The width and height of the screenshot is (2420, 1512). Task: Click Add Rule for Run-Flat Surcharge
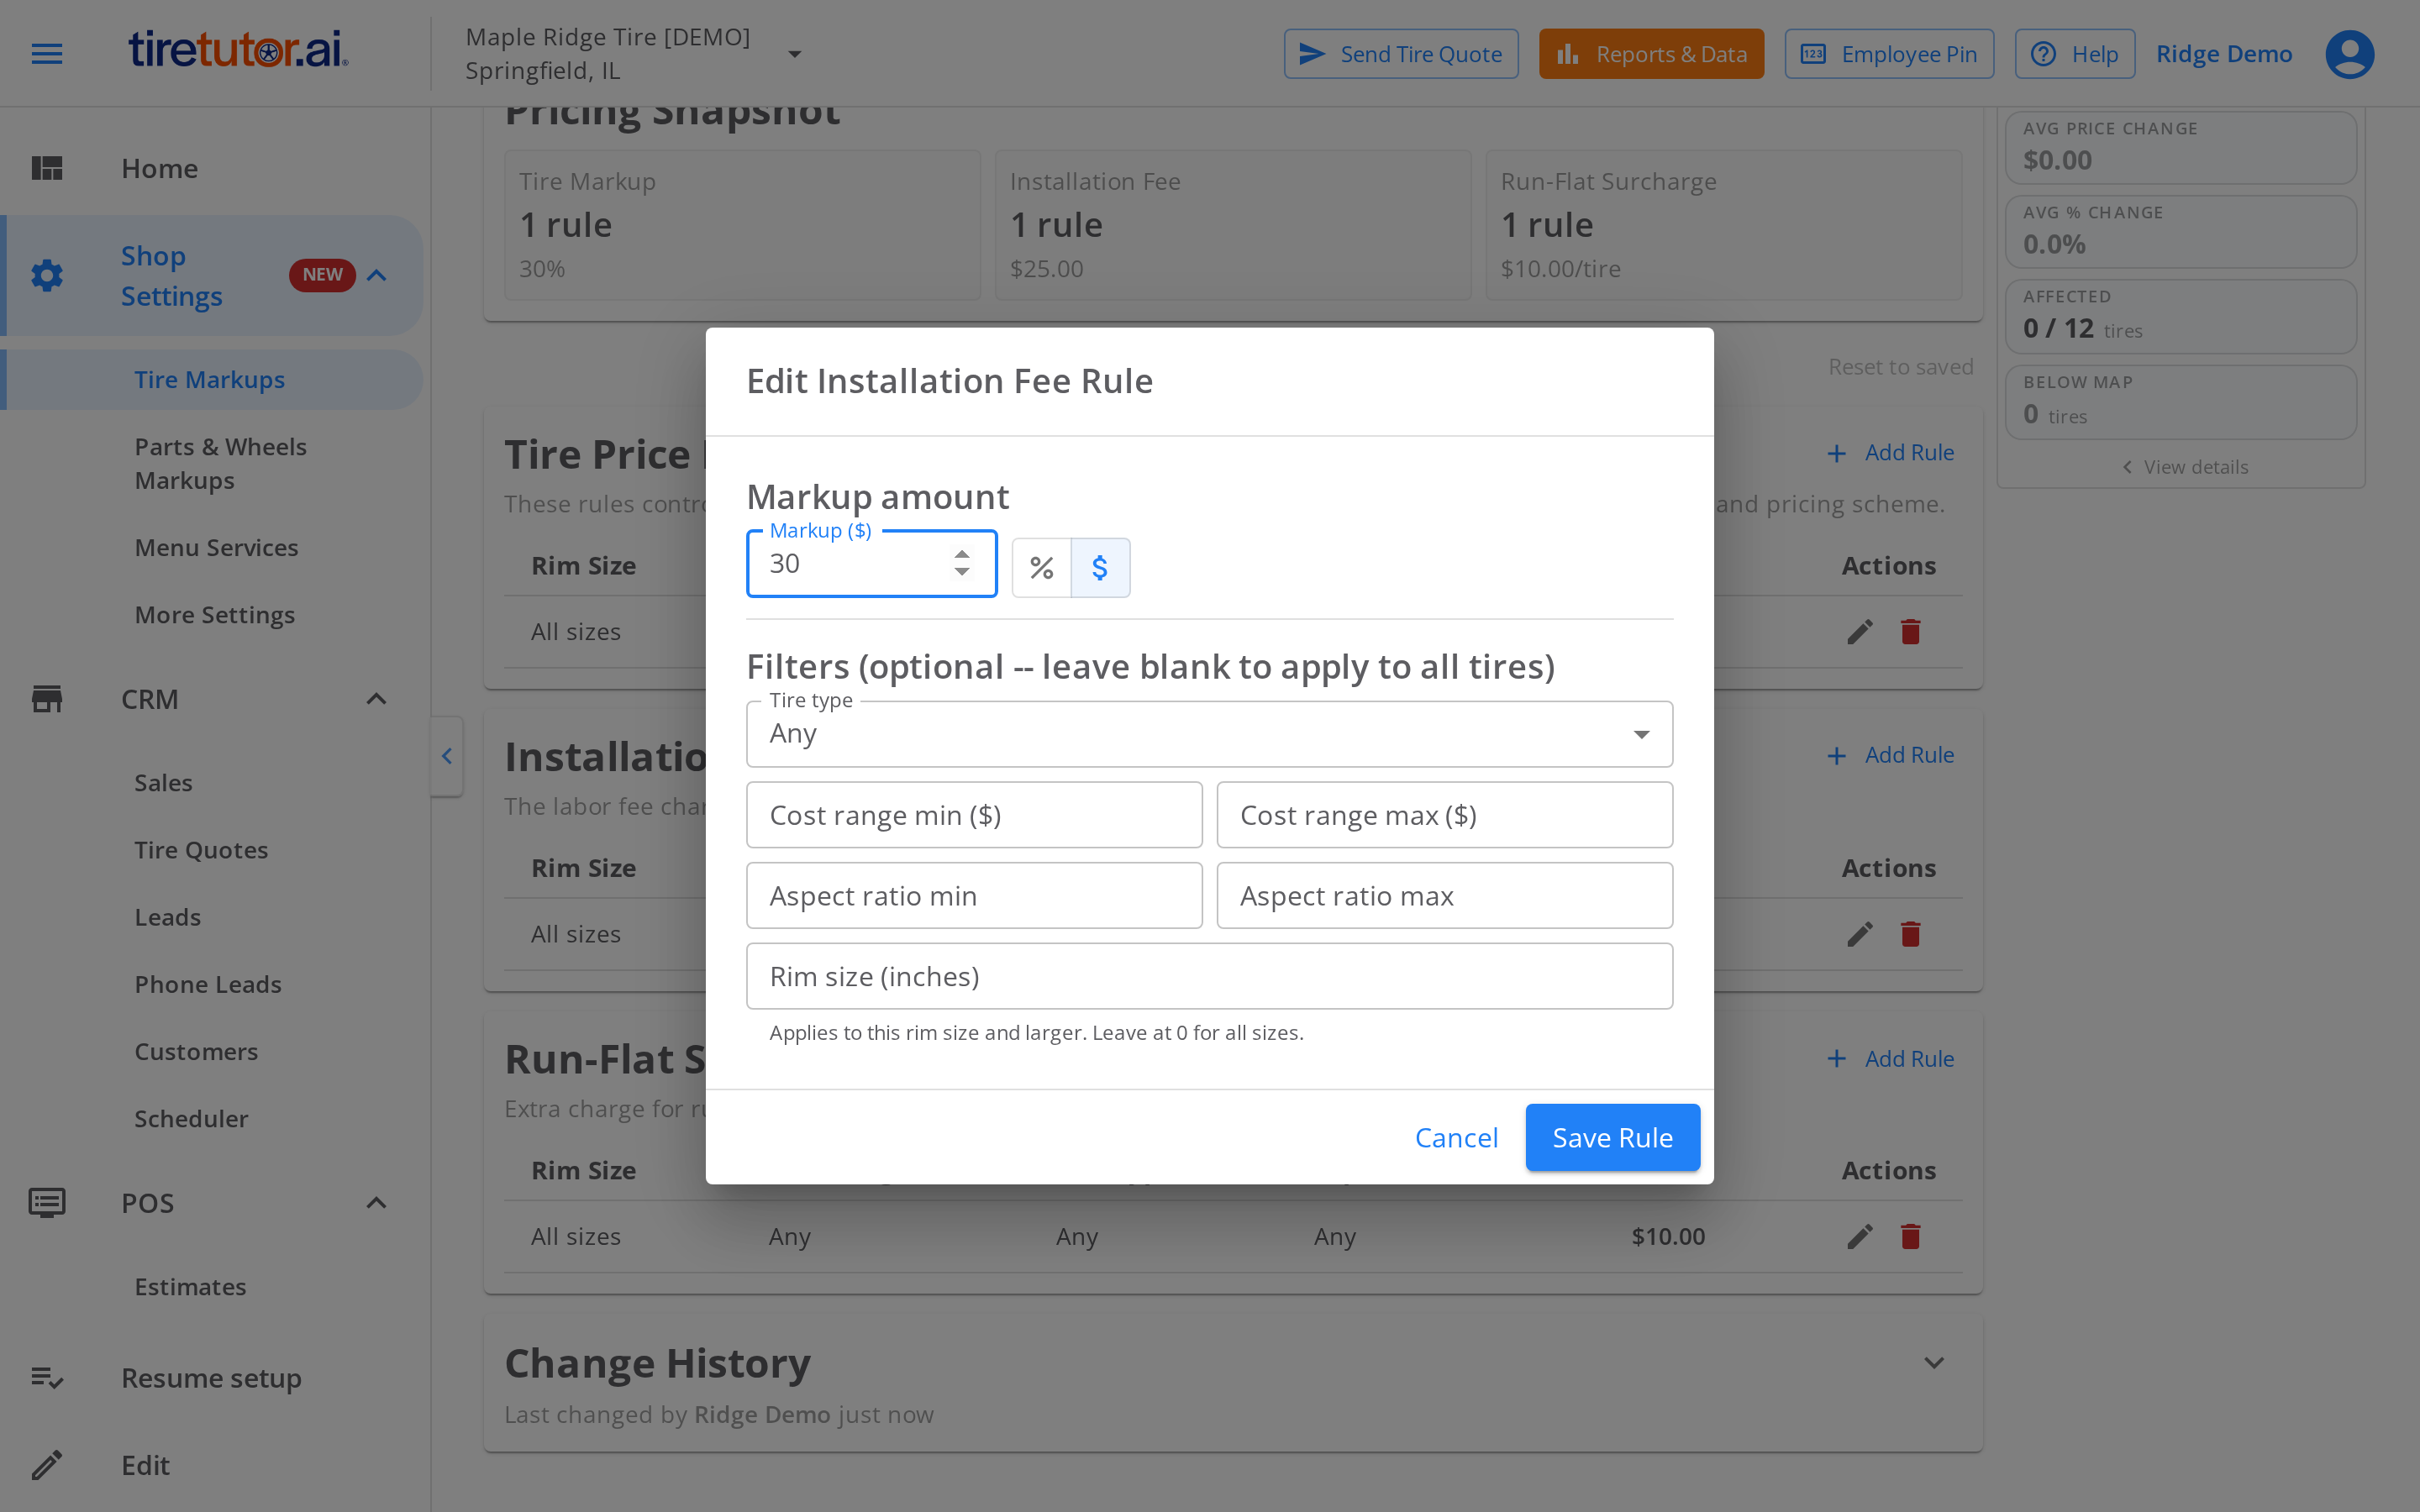pyautogui.click(x=1890, y=1059)
